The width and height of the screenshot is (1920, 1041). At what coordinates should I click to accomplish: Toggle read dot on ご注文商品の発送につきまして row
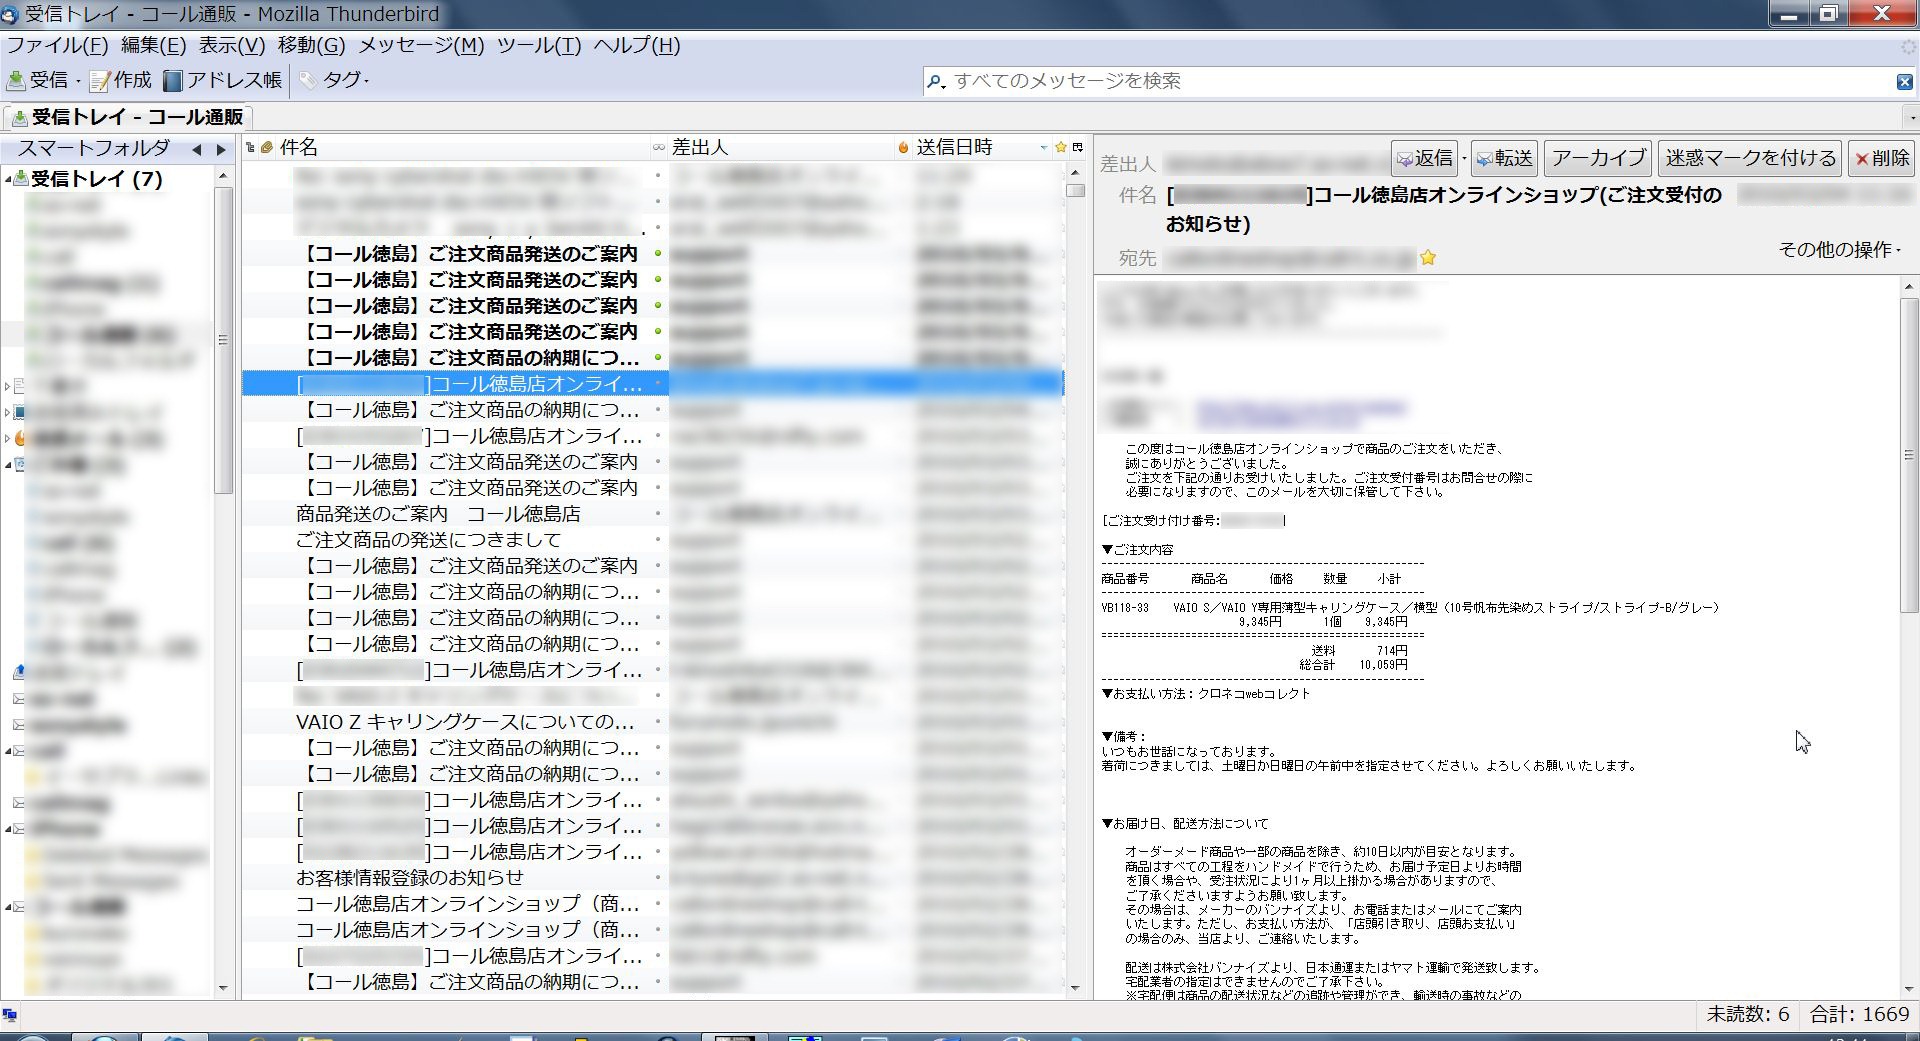click(x=658, y=539)
